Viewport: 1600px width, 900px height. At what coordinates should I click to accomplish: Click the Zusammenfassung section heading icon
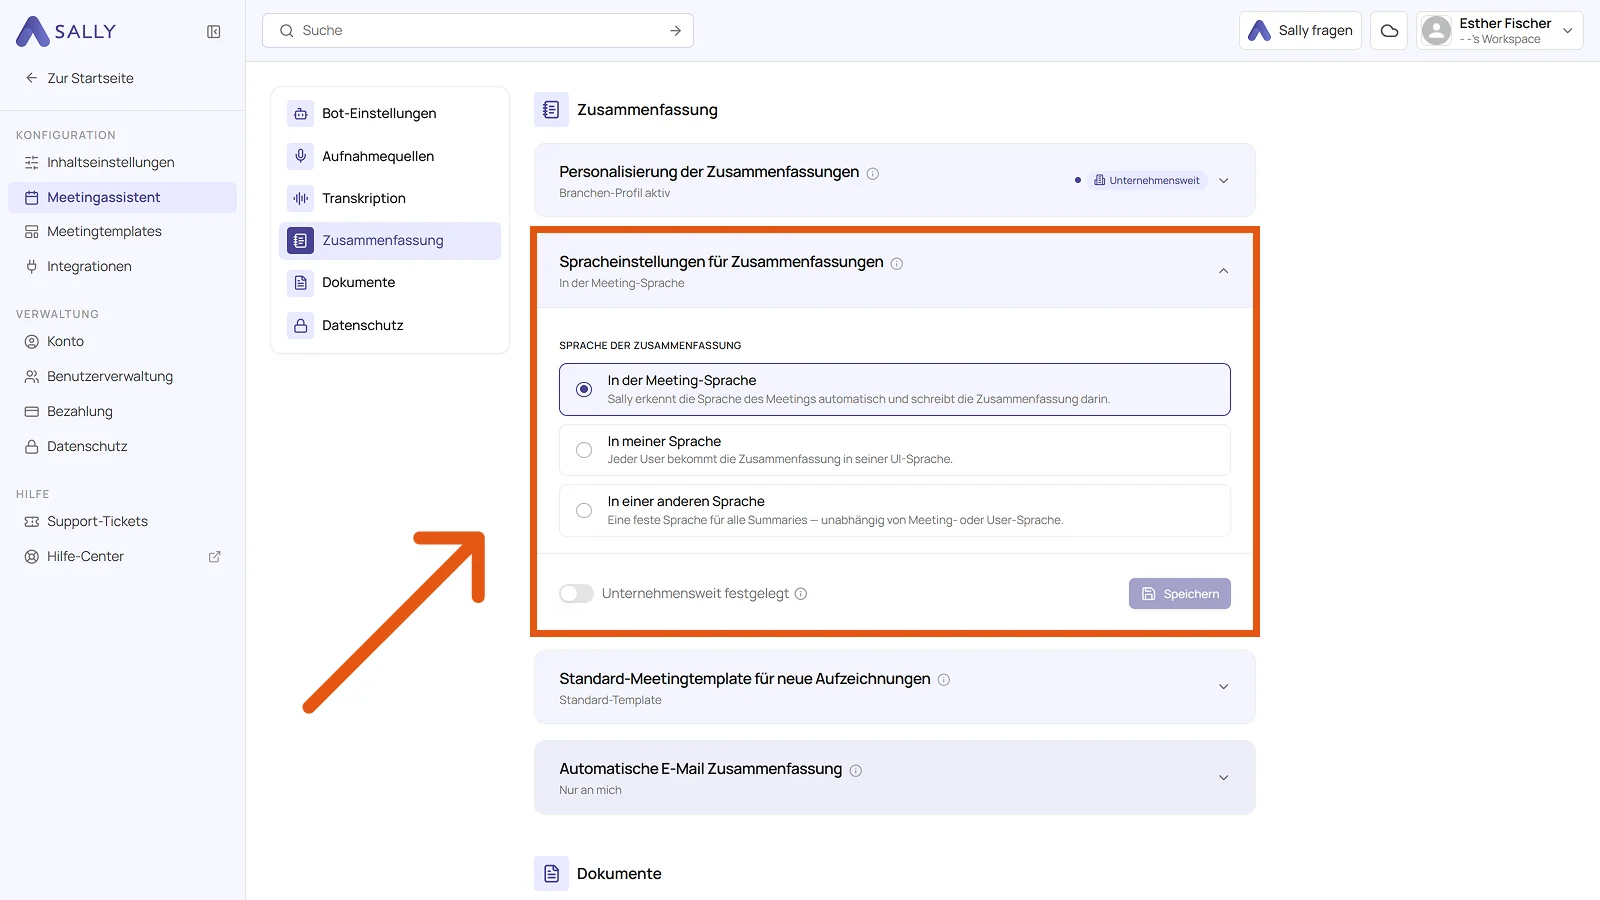(x=551, y=110)
